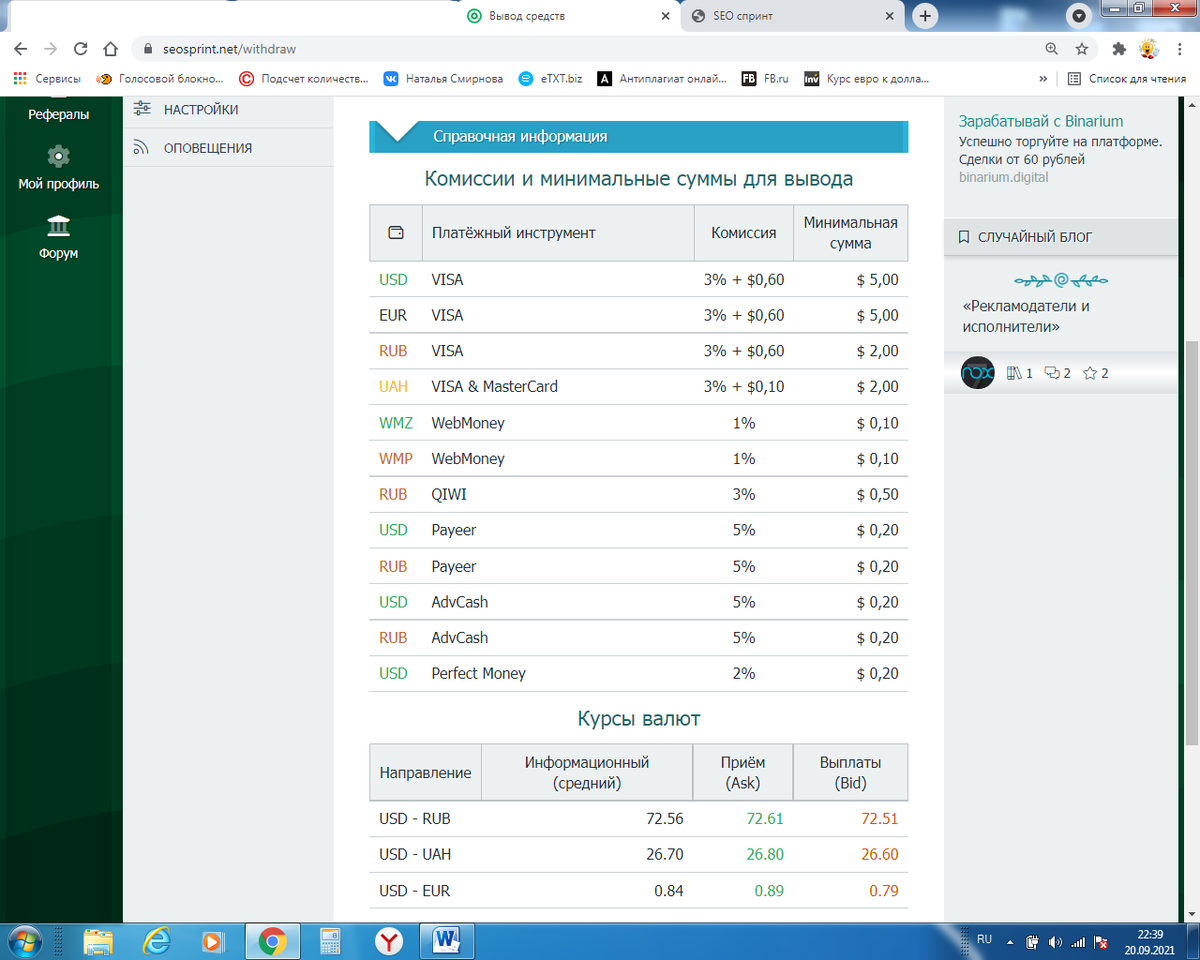Image resolution: width=1200 pixels, height=960 pixels.
Task: Open the Курс евро к долла... bookmark
Action: (867, 78)
